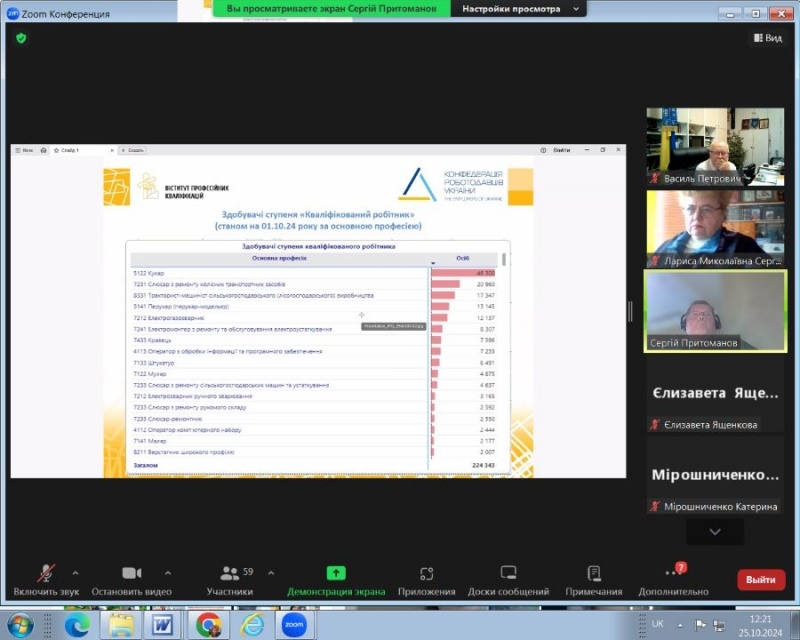The height and width of the screenshot is (640, 800).
Task: Leave the meeting with Выйти button
Action: (760, 579)
